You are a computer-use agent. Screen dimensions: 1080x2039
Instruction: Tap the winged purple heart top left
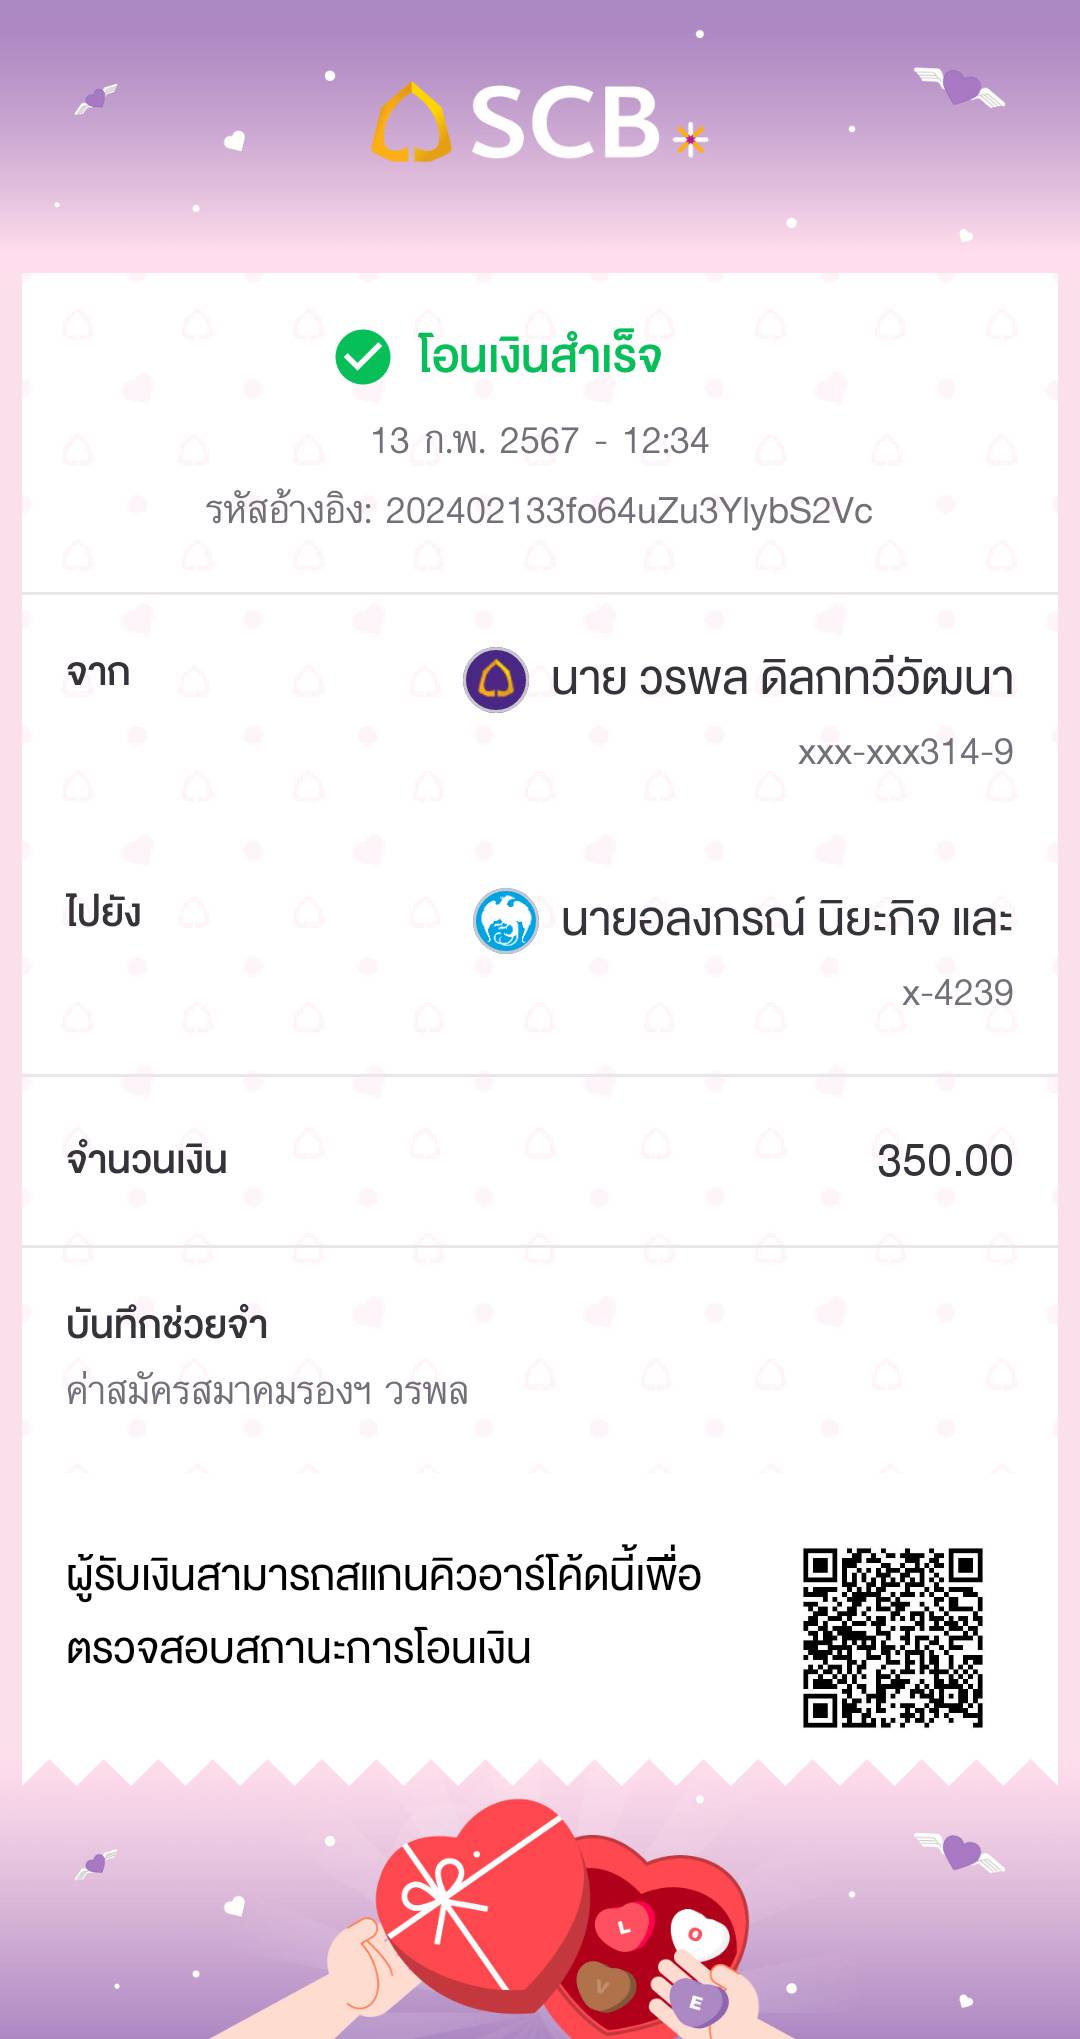[x=96, y=98]
